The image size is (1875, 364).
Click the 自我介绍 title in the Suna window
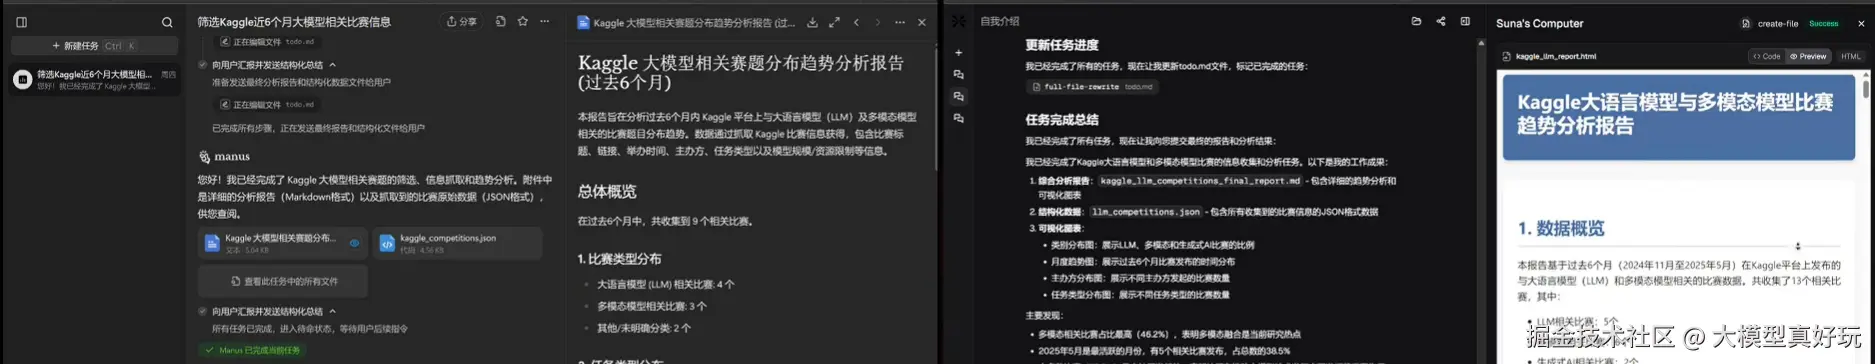(x=1000, y=21)
